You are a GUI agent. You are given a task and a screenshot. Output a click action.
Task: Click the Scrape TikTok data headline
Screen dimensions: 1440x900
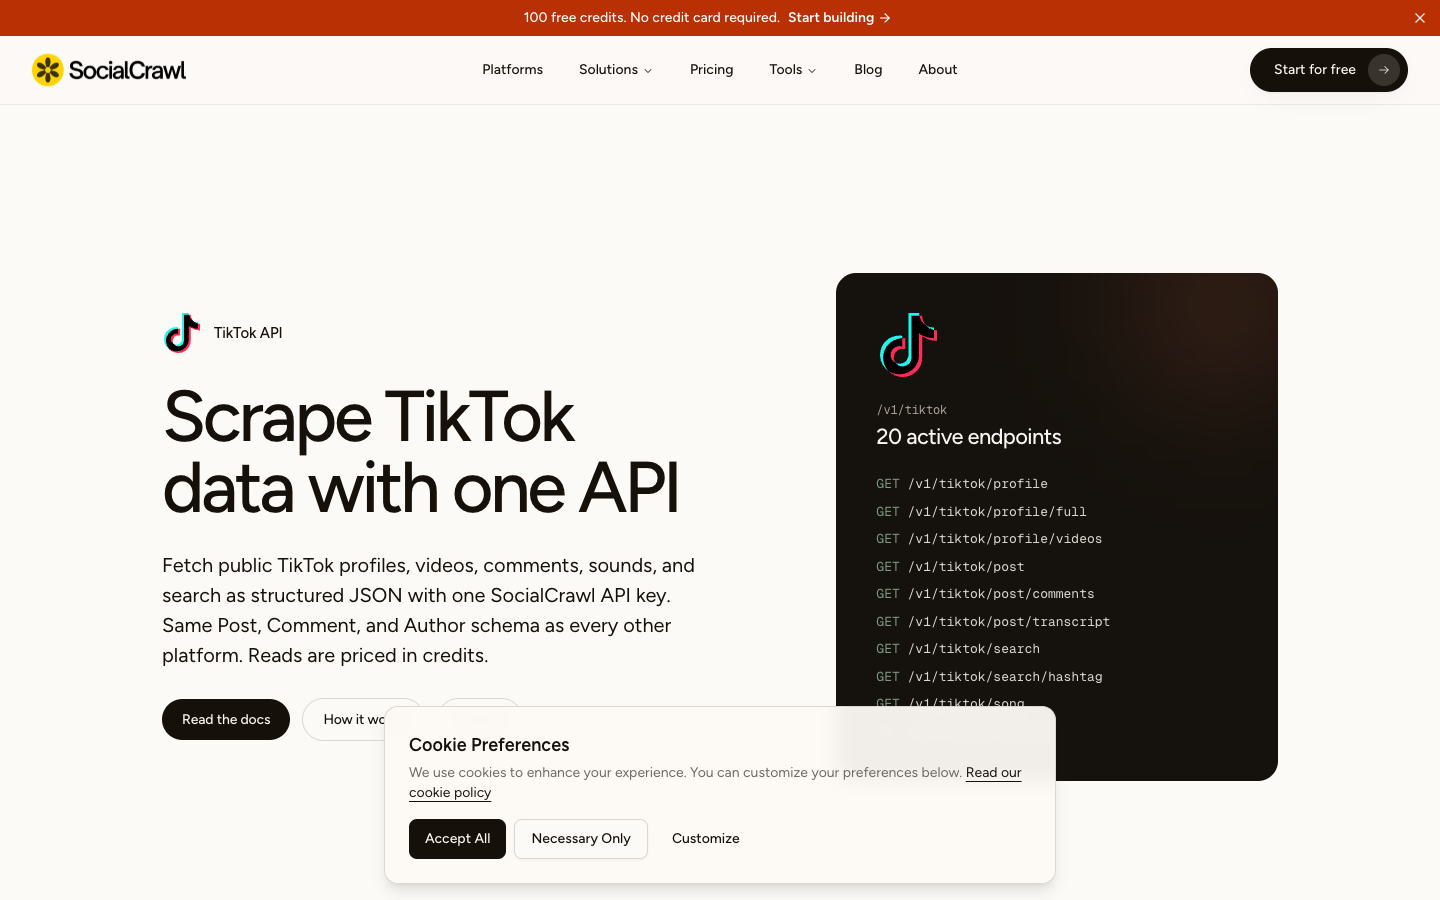420,452
